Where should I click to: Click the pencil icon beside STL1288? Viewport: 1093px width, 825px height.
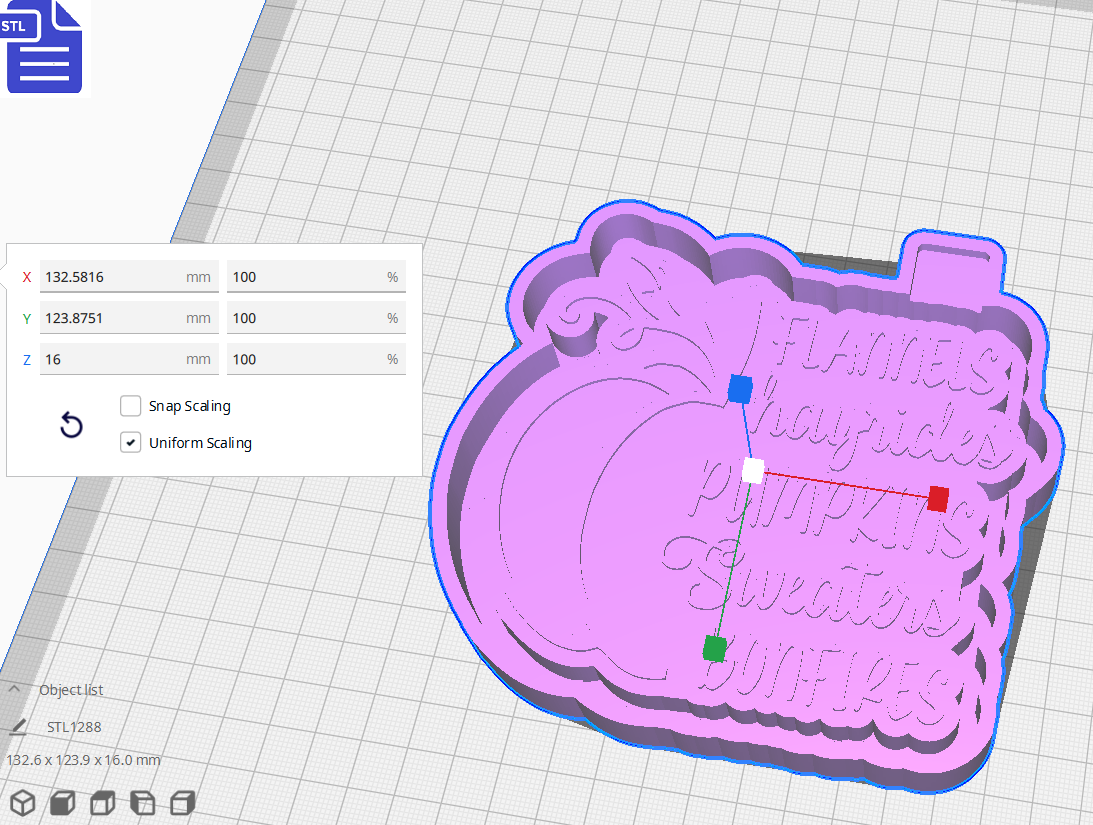(21, 726)
